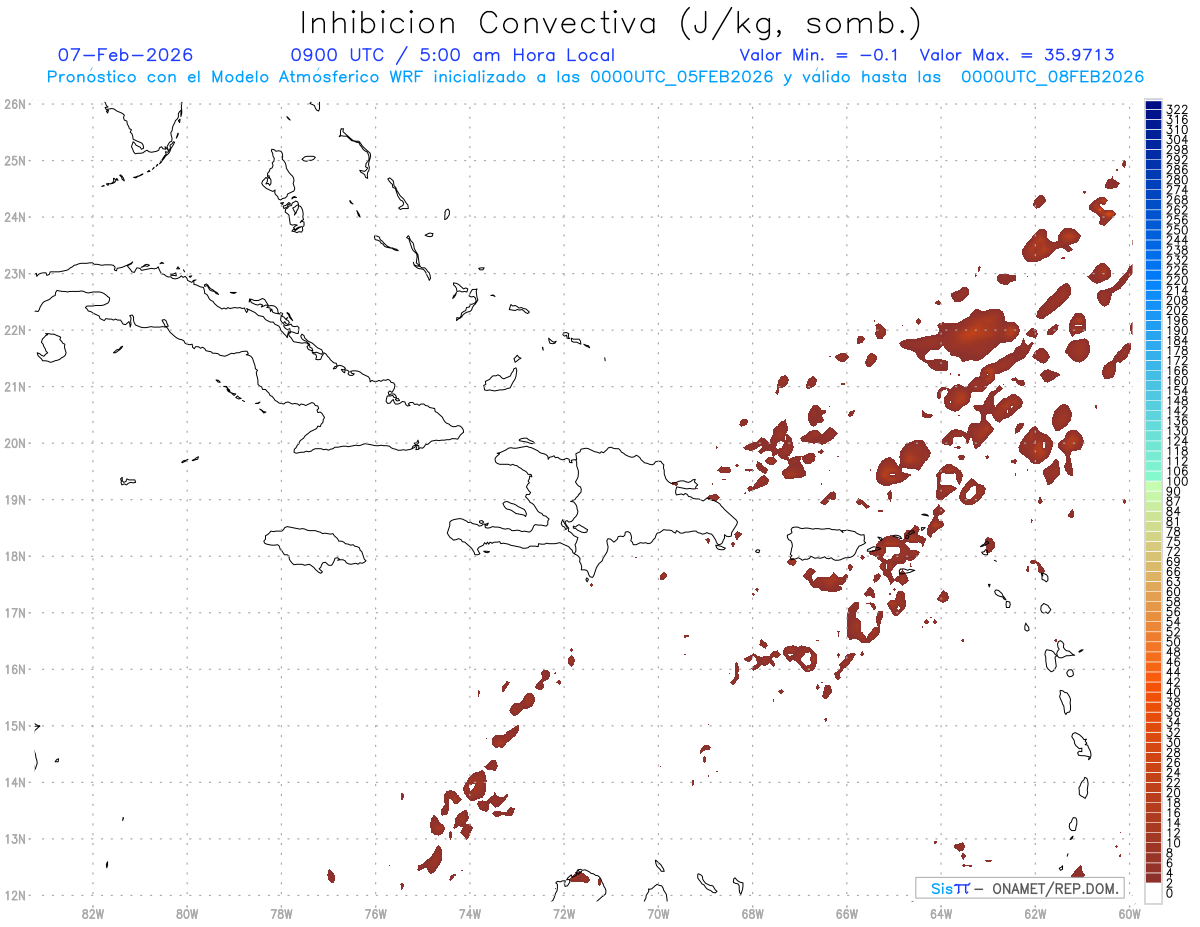
Task: Click the '23N' latitude label
Action: (x=14, y=273)
